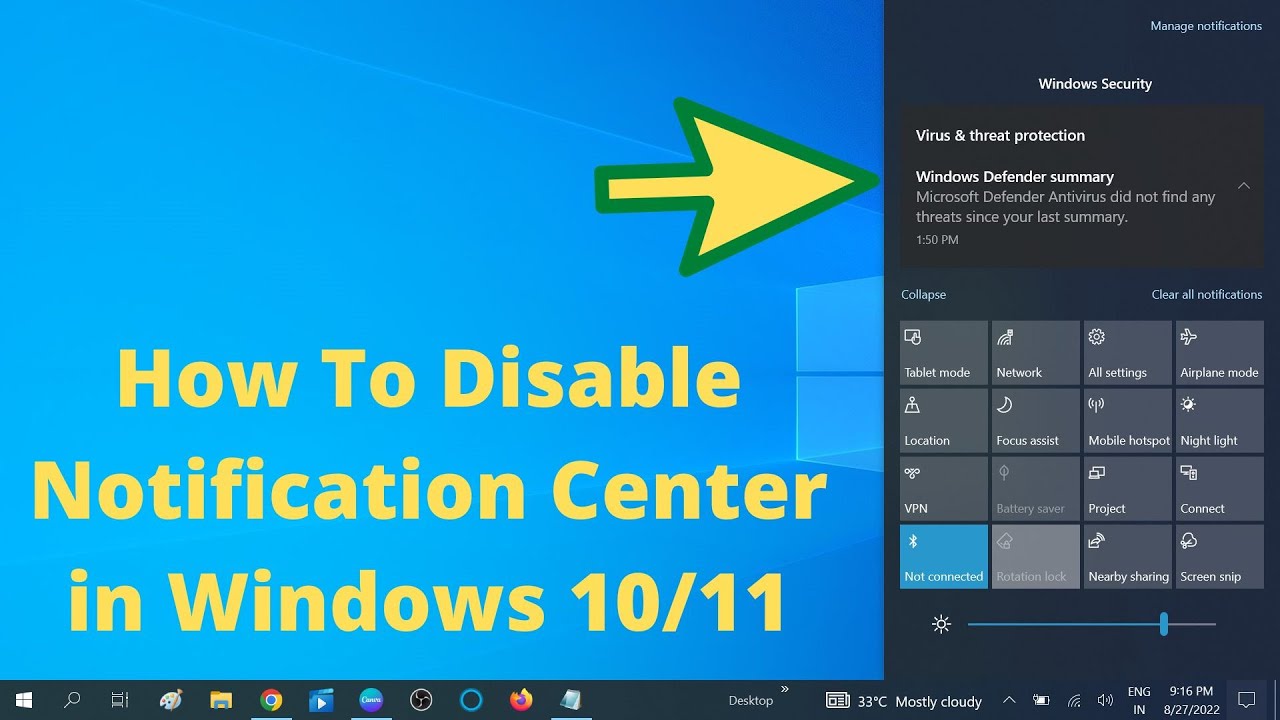This screenshot has height=720, width=1280.
Task: Open Task View on taskbar
Action: [x=120, y=700]
